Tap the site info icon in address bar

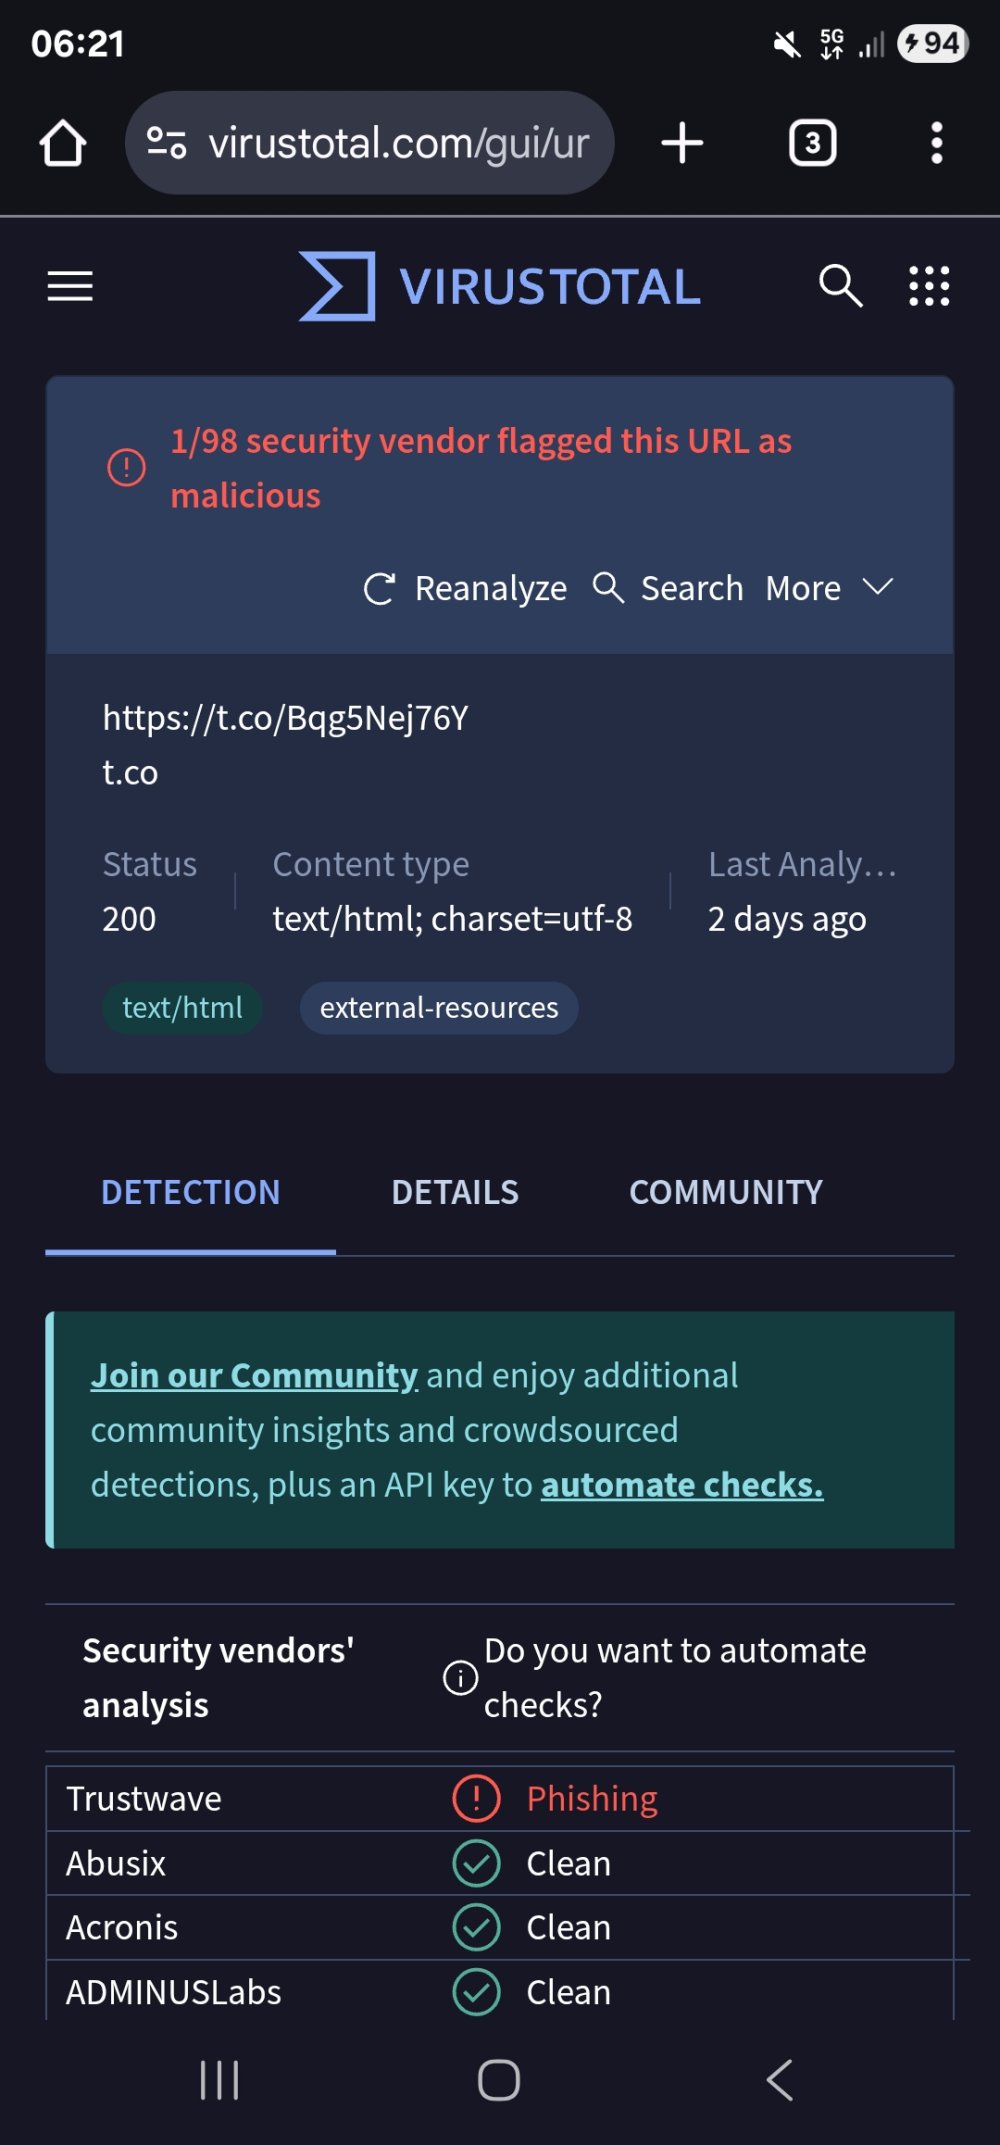(x=166, y=143)
